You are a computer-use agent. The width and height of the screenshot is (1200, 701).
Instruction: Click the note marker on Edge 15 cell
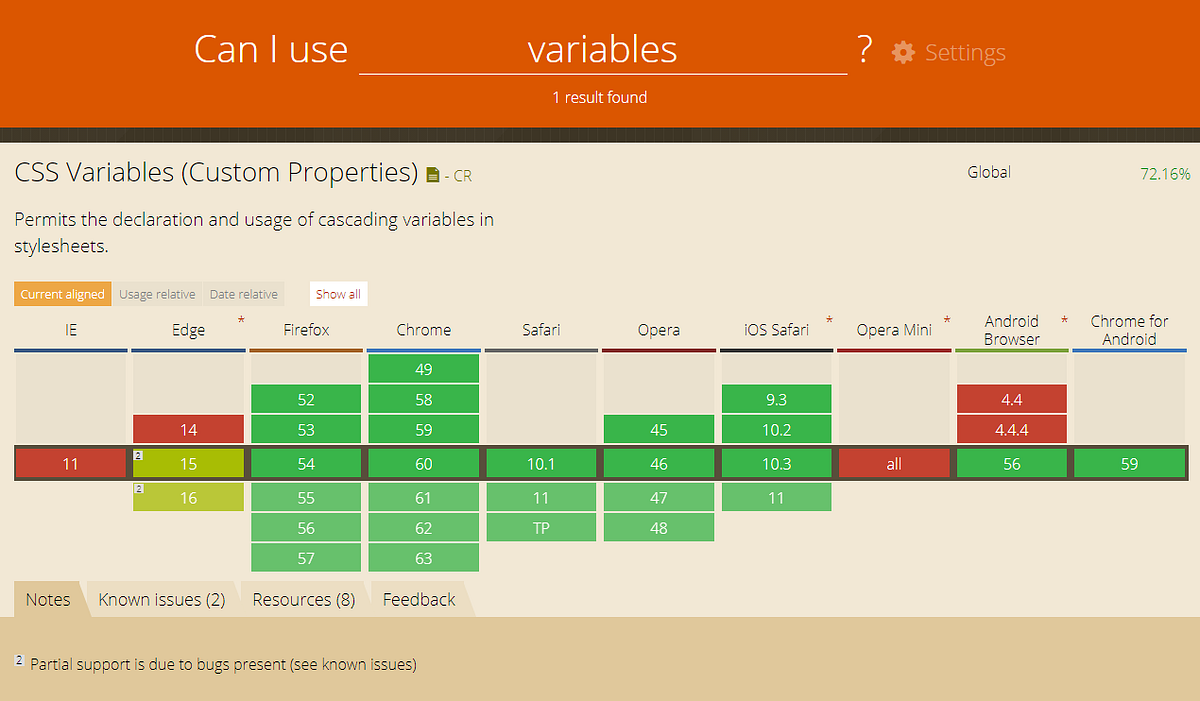[x=137, y=455]
